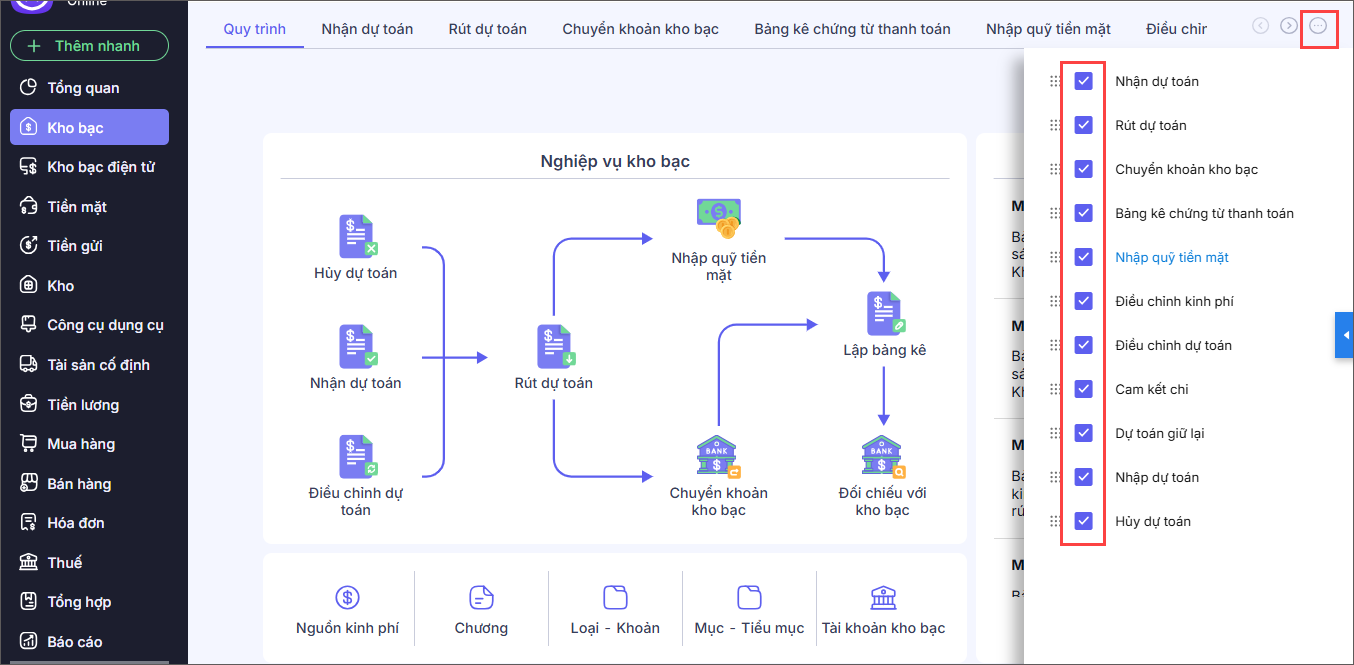Click the Điều chỉnh dự toán workflow icon
The height and width of the screenshot is (665, 1354).
pos(356,457)
